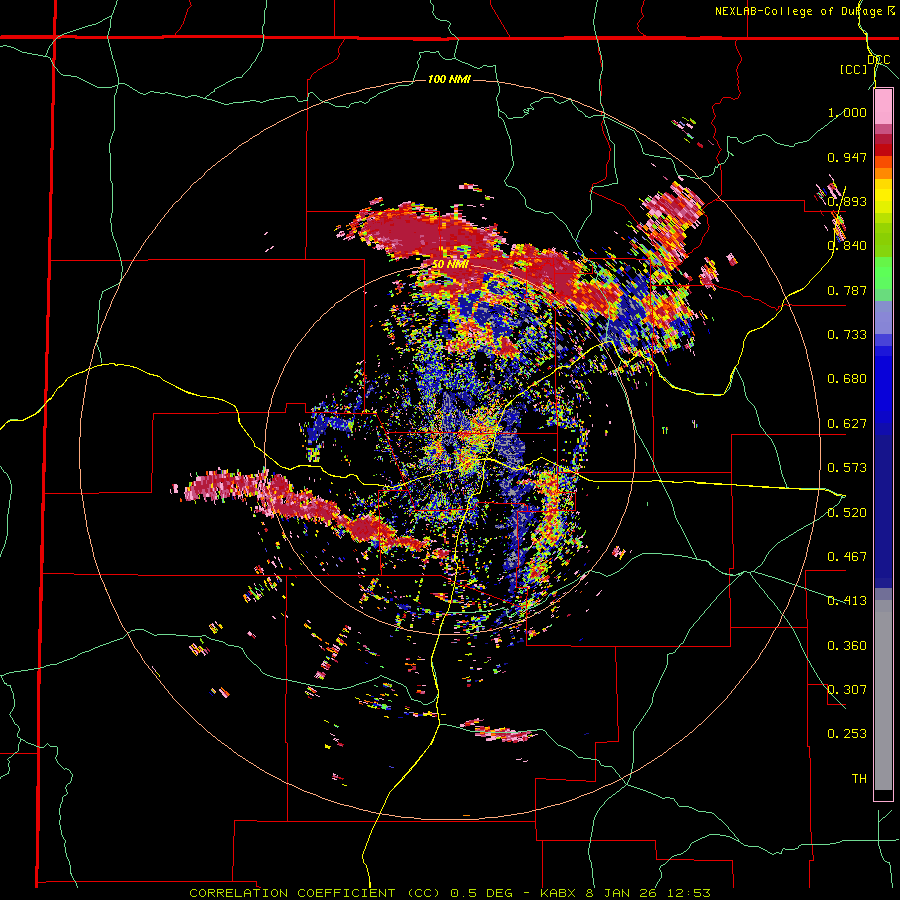Viewport: 900px width, 900px height.
Task: Click the bright green band of color bar
Action: tap(883, 273)
